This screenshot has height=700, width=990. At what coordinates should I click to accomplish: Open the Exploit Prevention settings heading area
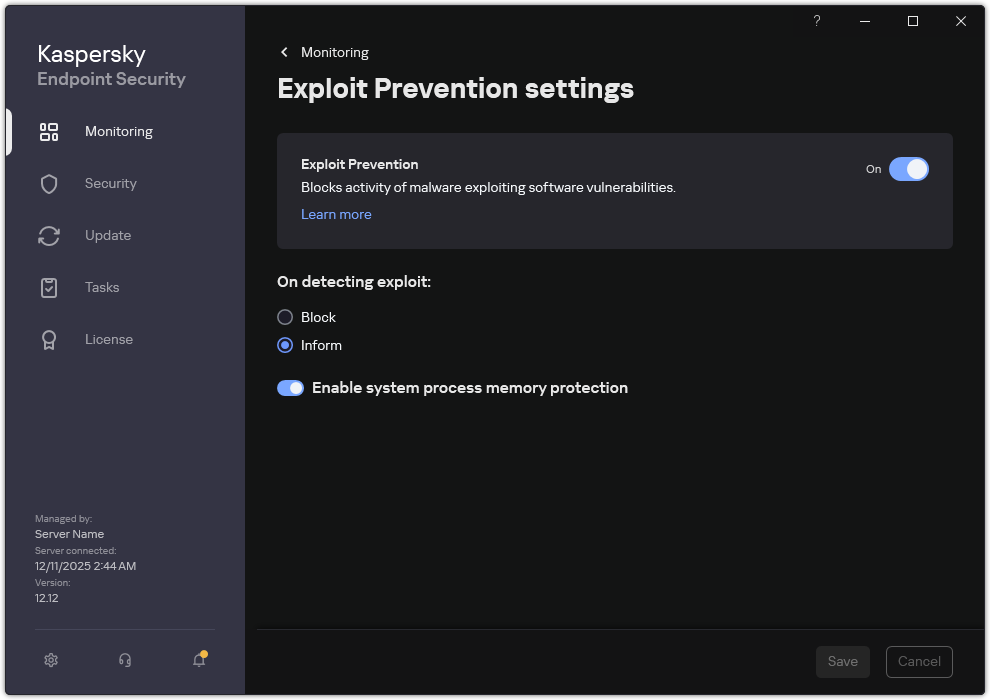coord(455,88)
